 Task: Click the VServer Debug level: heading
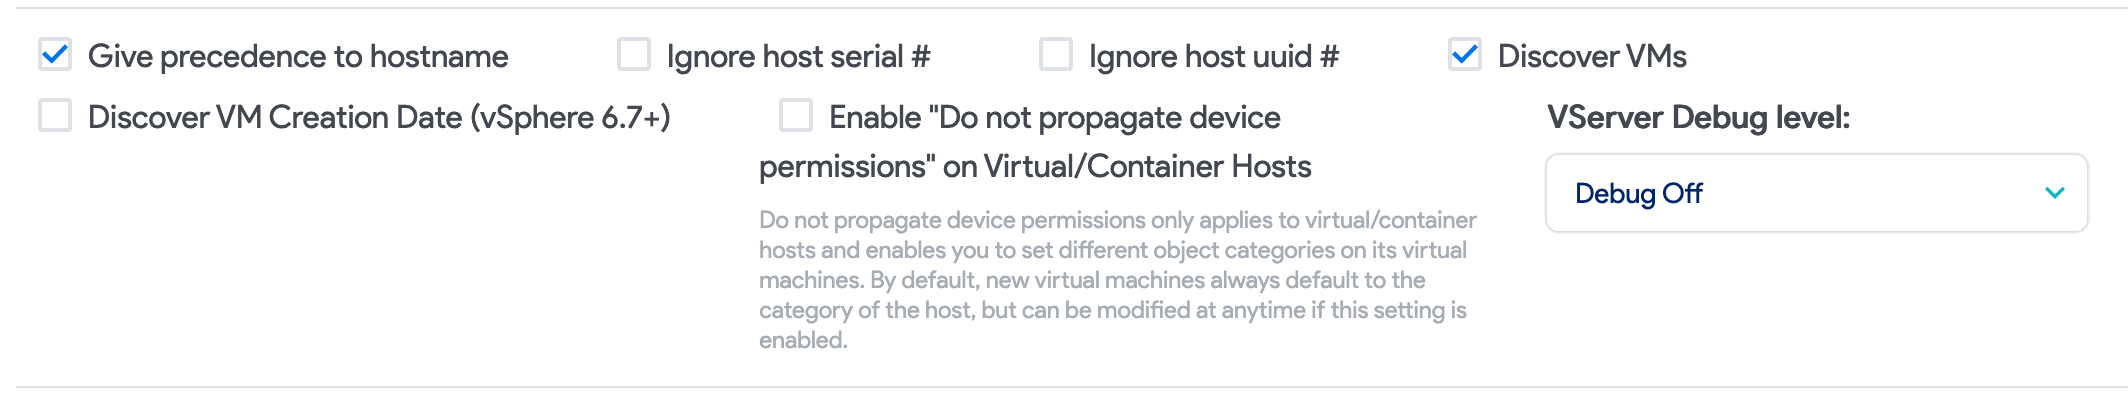(1698, 118)
